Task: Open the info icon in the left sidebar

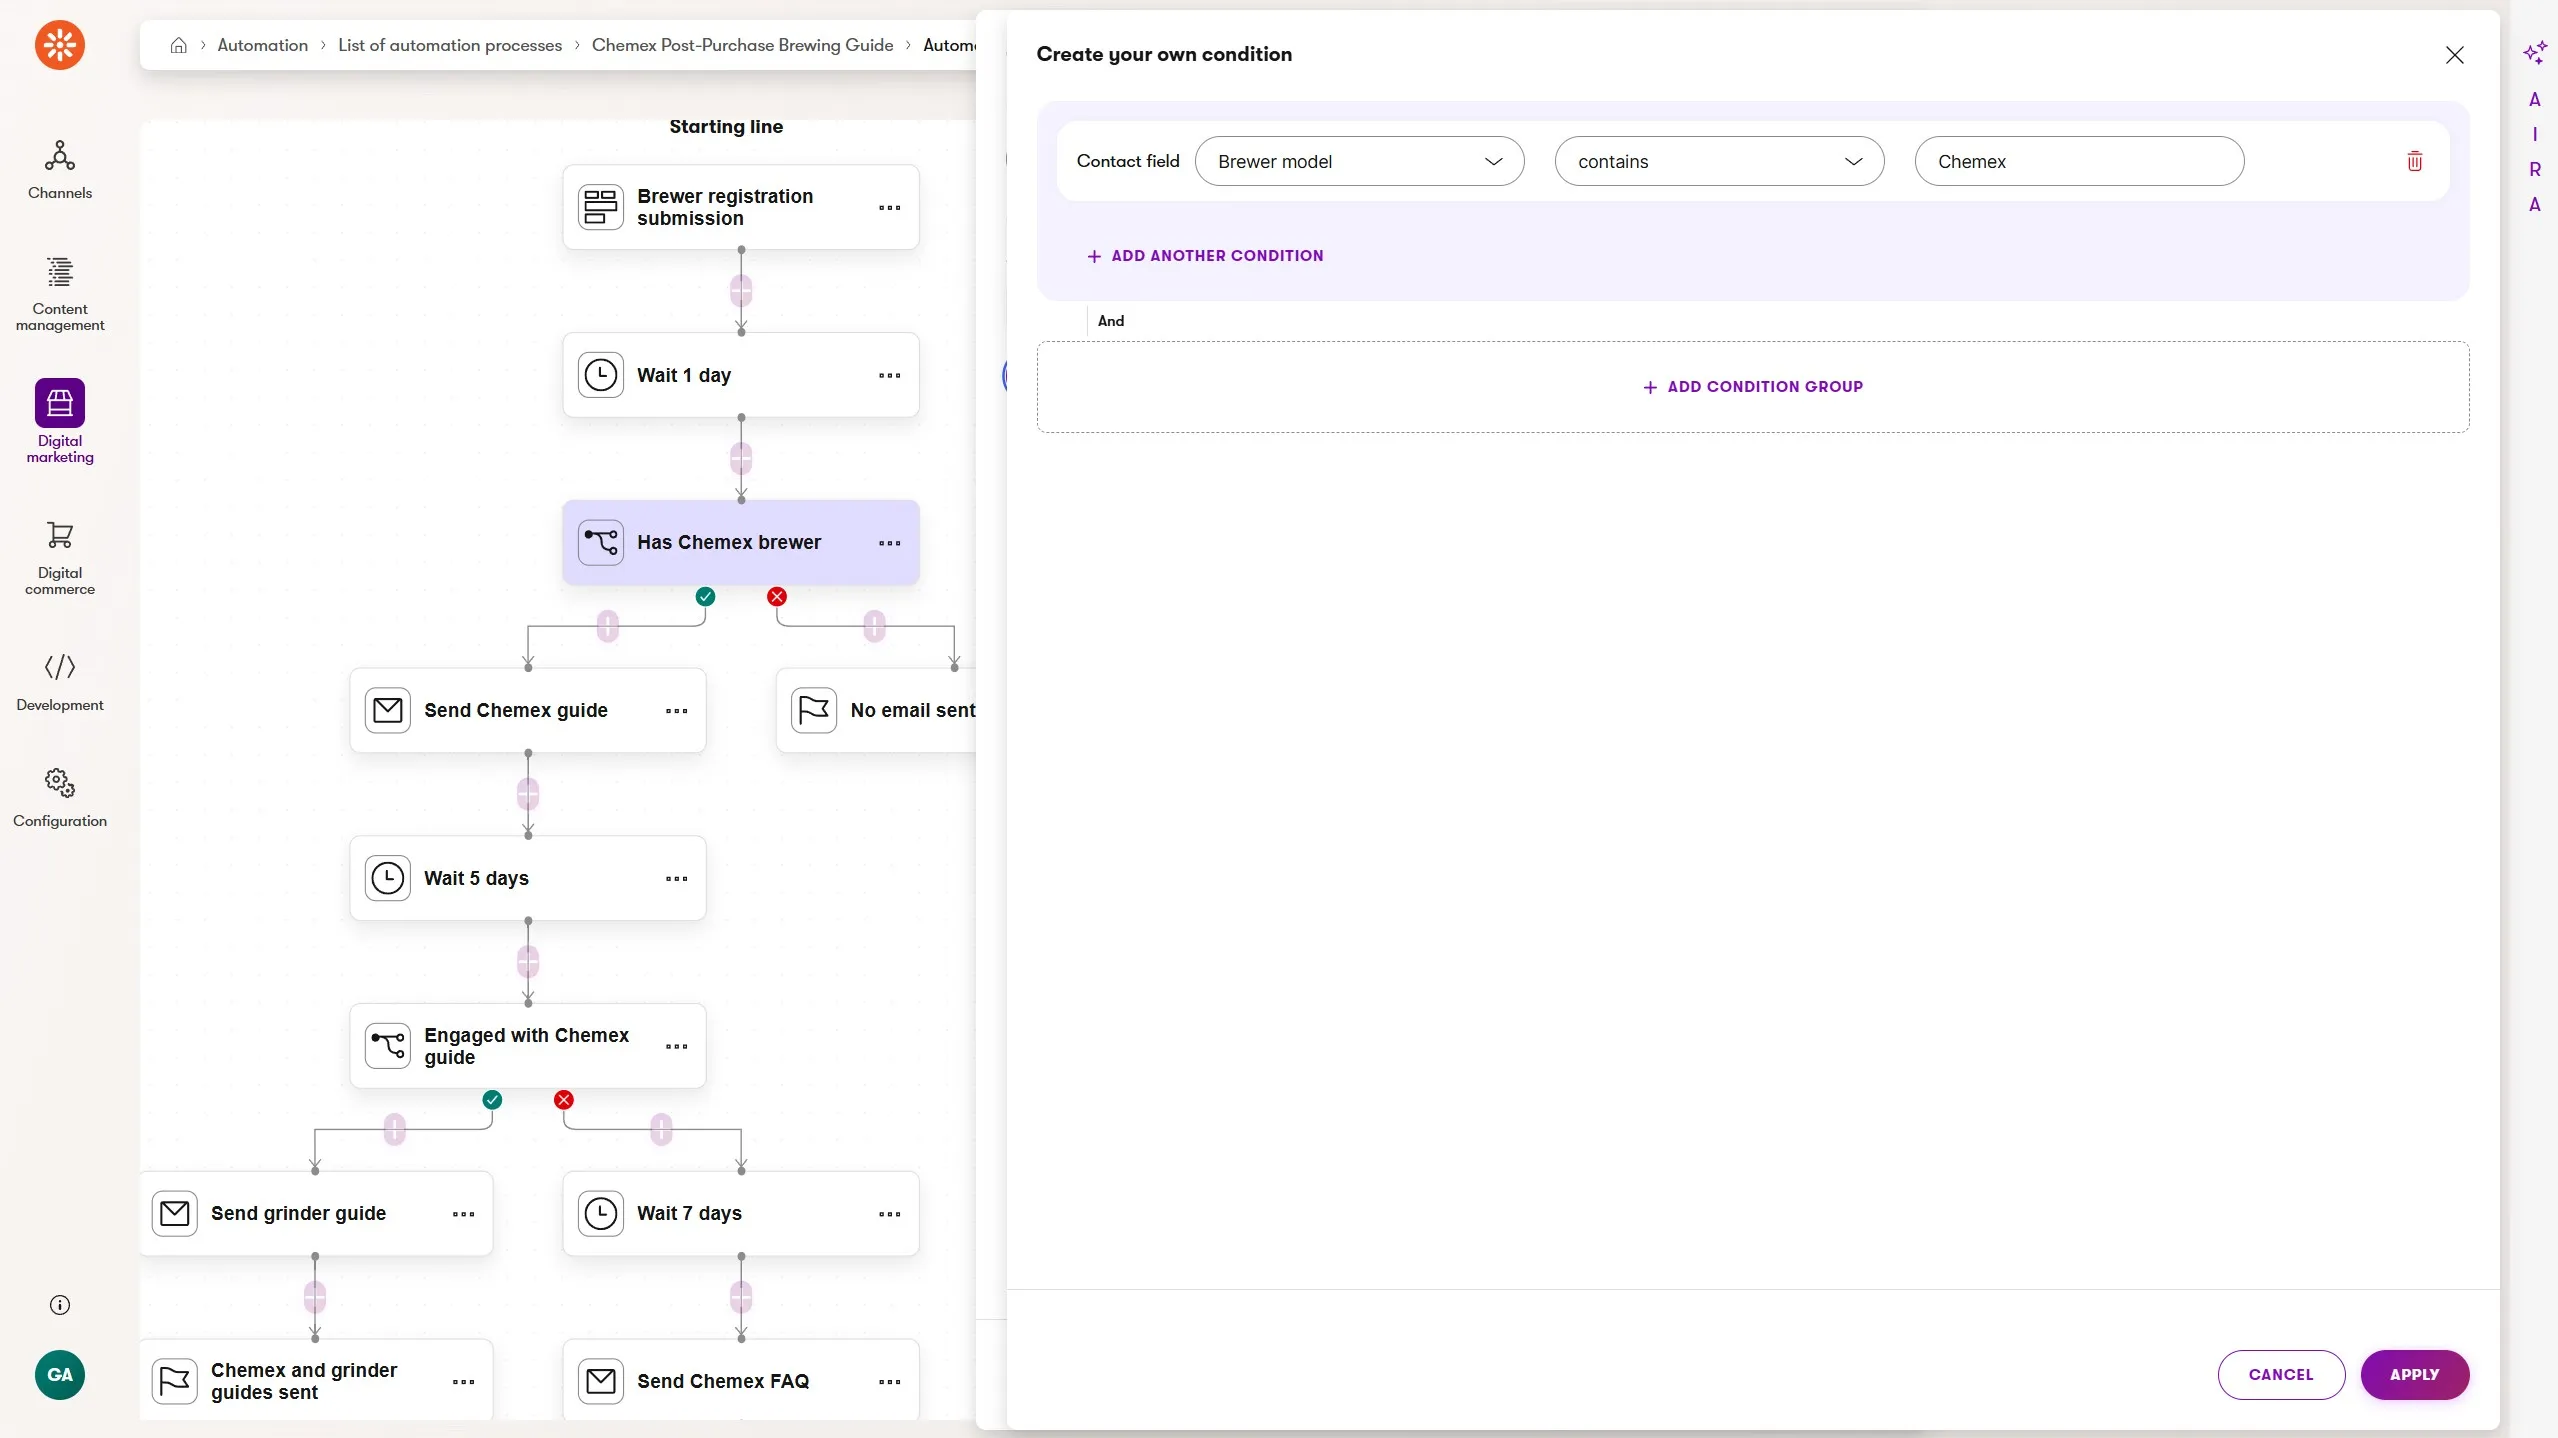Action: pos(60,1304)
